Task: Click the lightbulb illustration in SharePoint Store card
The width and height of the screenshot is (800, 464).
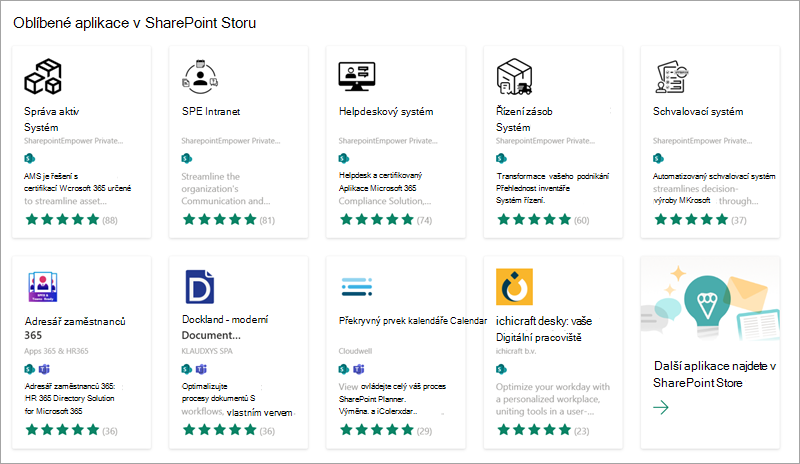Action: (707, 306)
